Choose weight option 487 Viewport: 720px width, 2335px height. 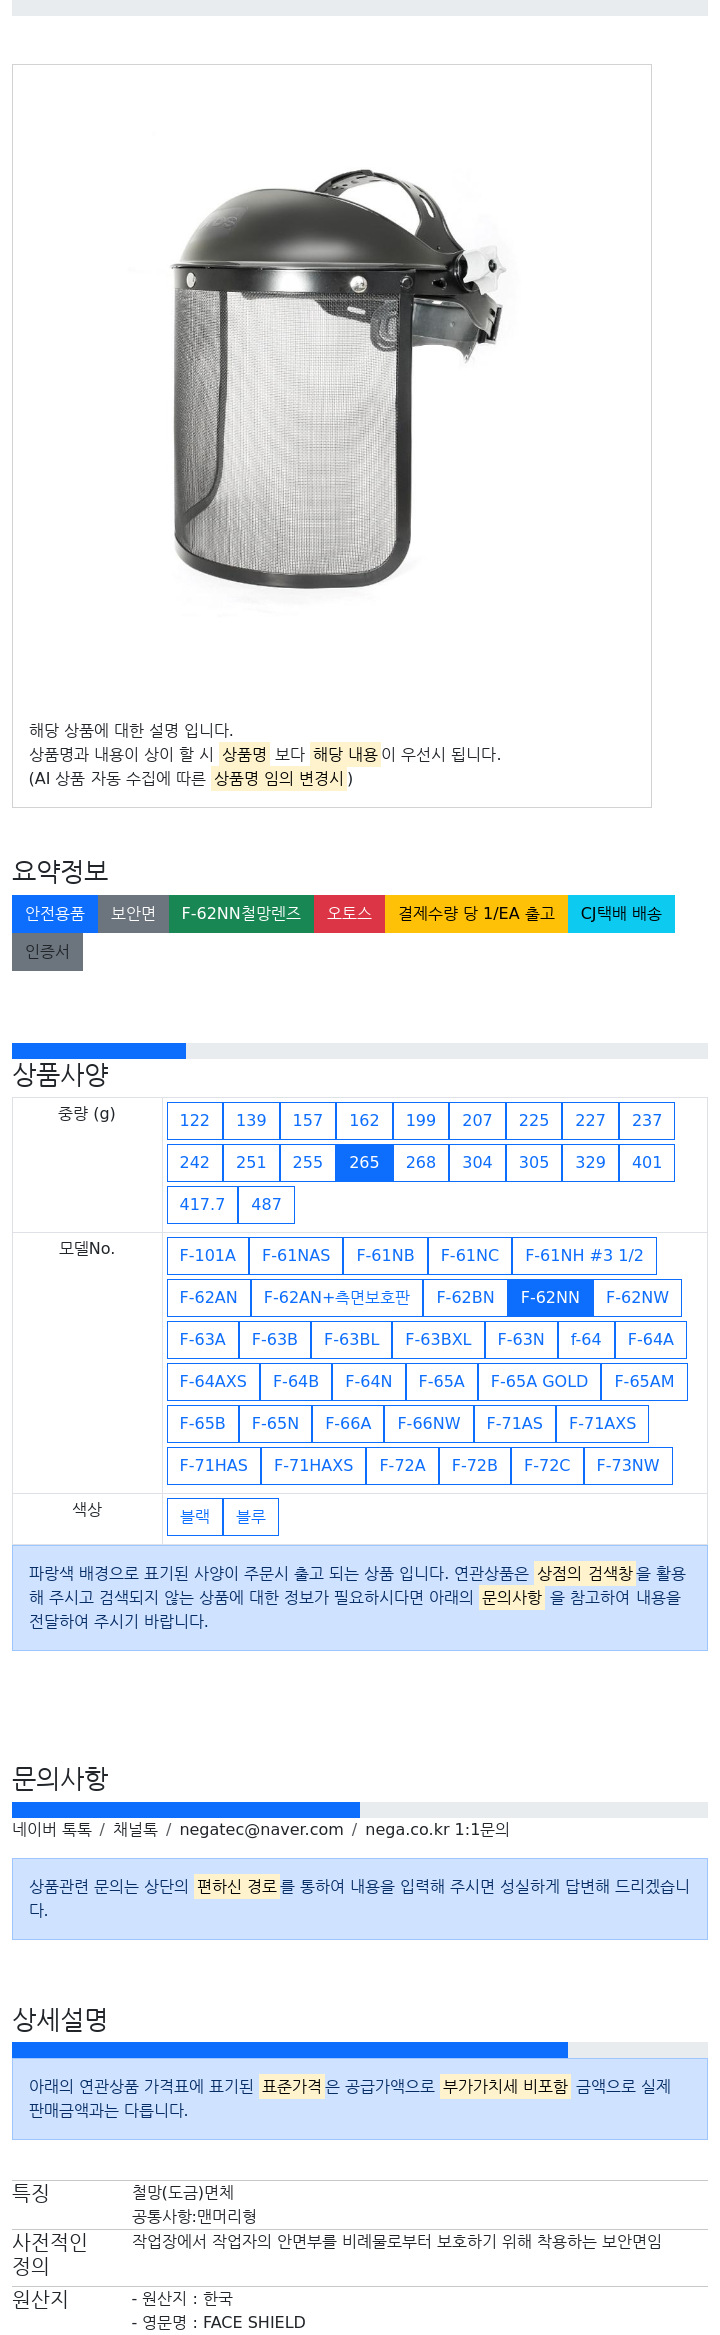point(266,1205)
